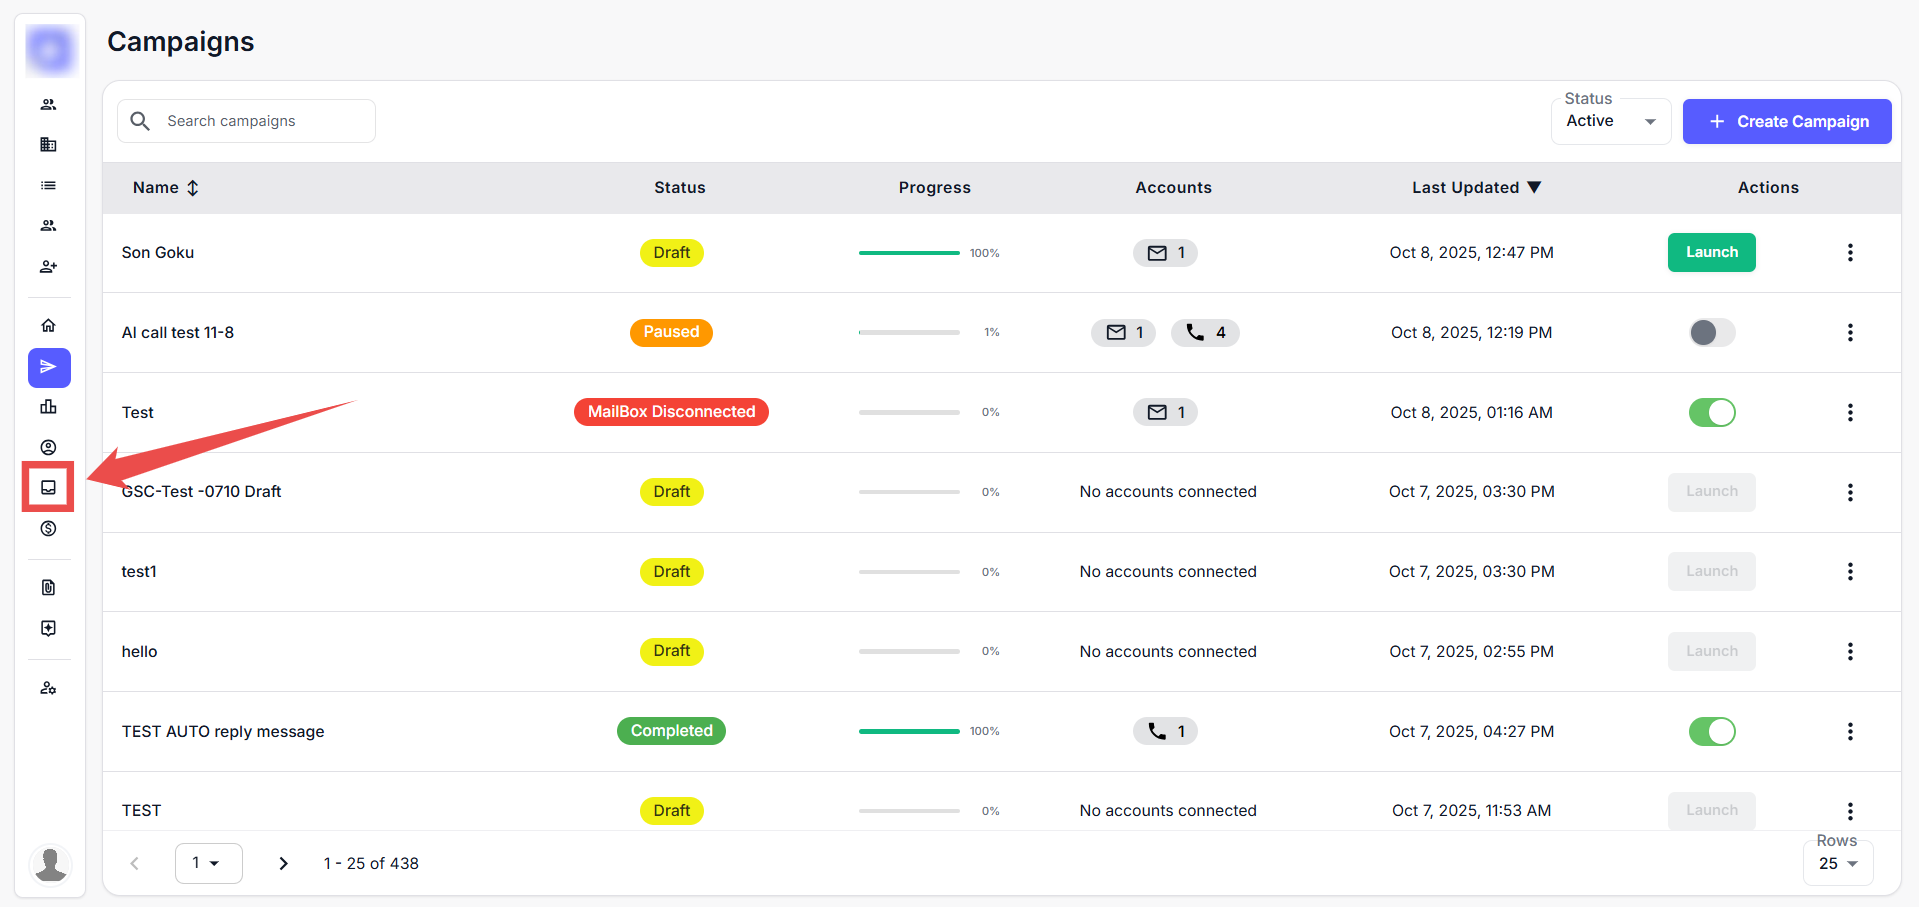Open the Status Active dropdown
The width and height of the screenshot is (1919, 907).
click(x=1610, y=121)
